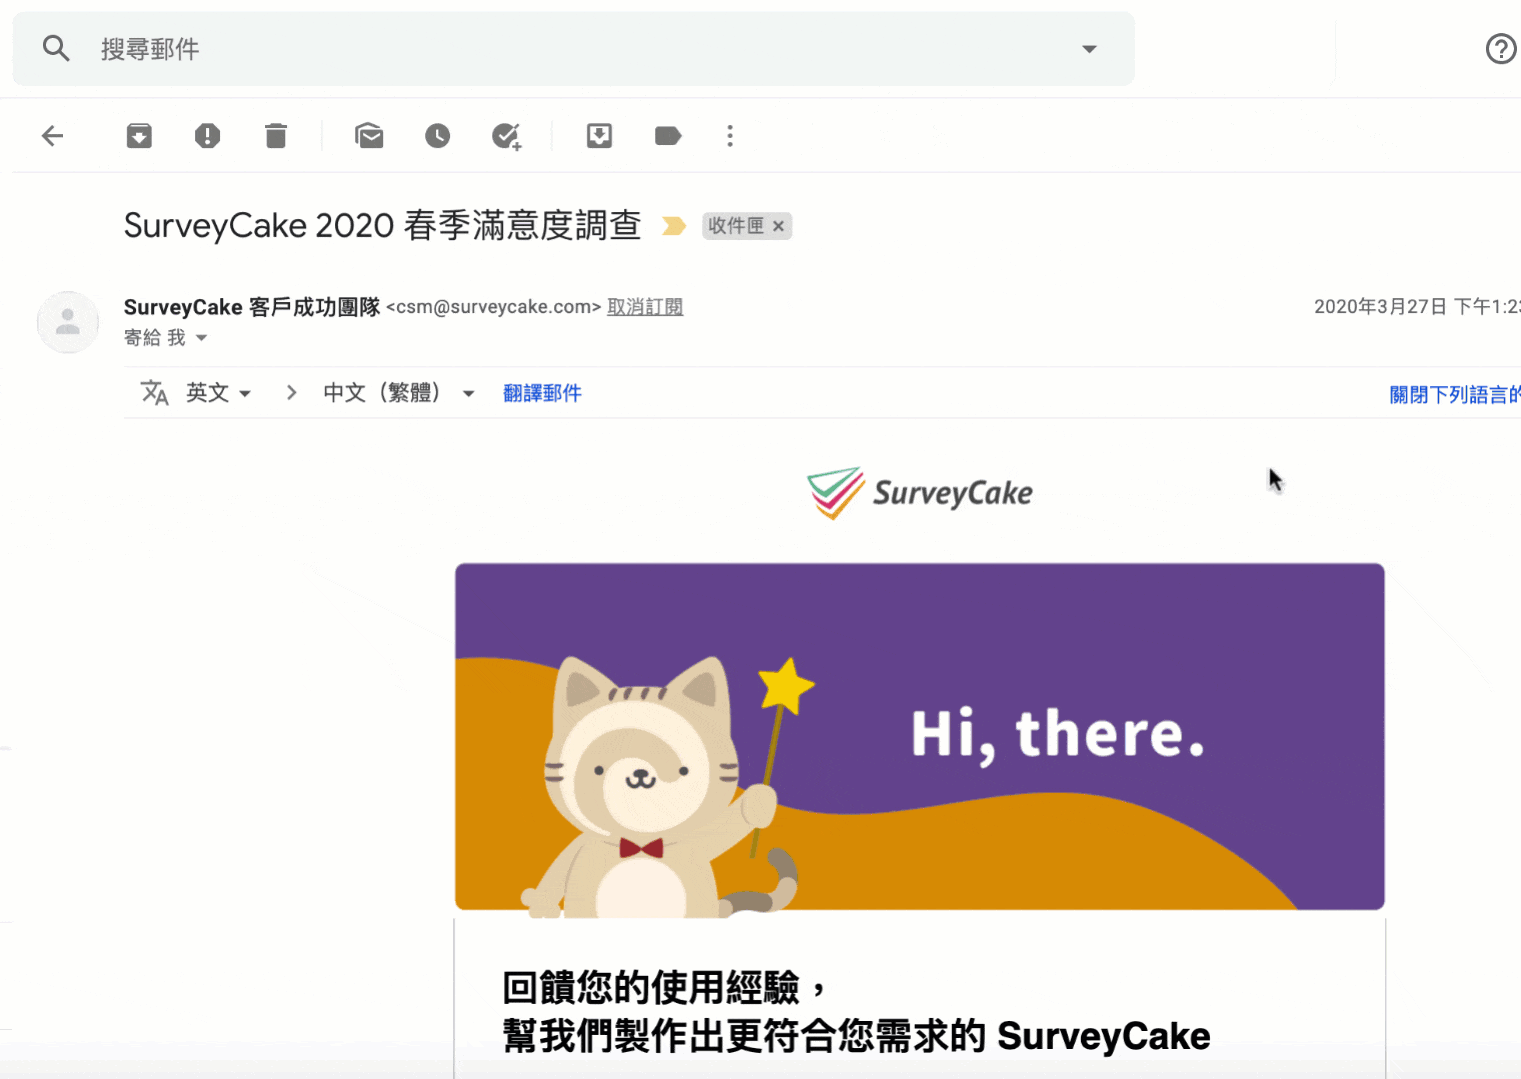Report this email as spam
This screenshot has width=1521, height=1079.
[207, 136]
